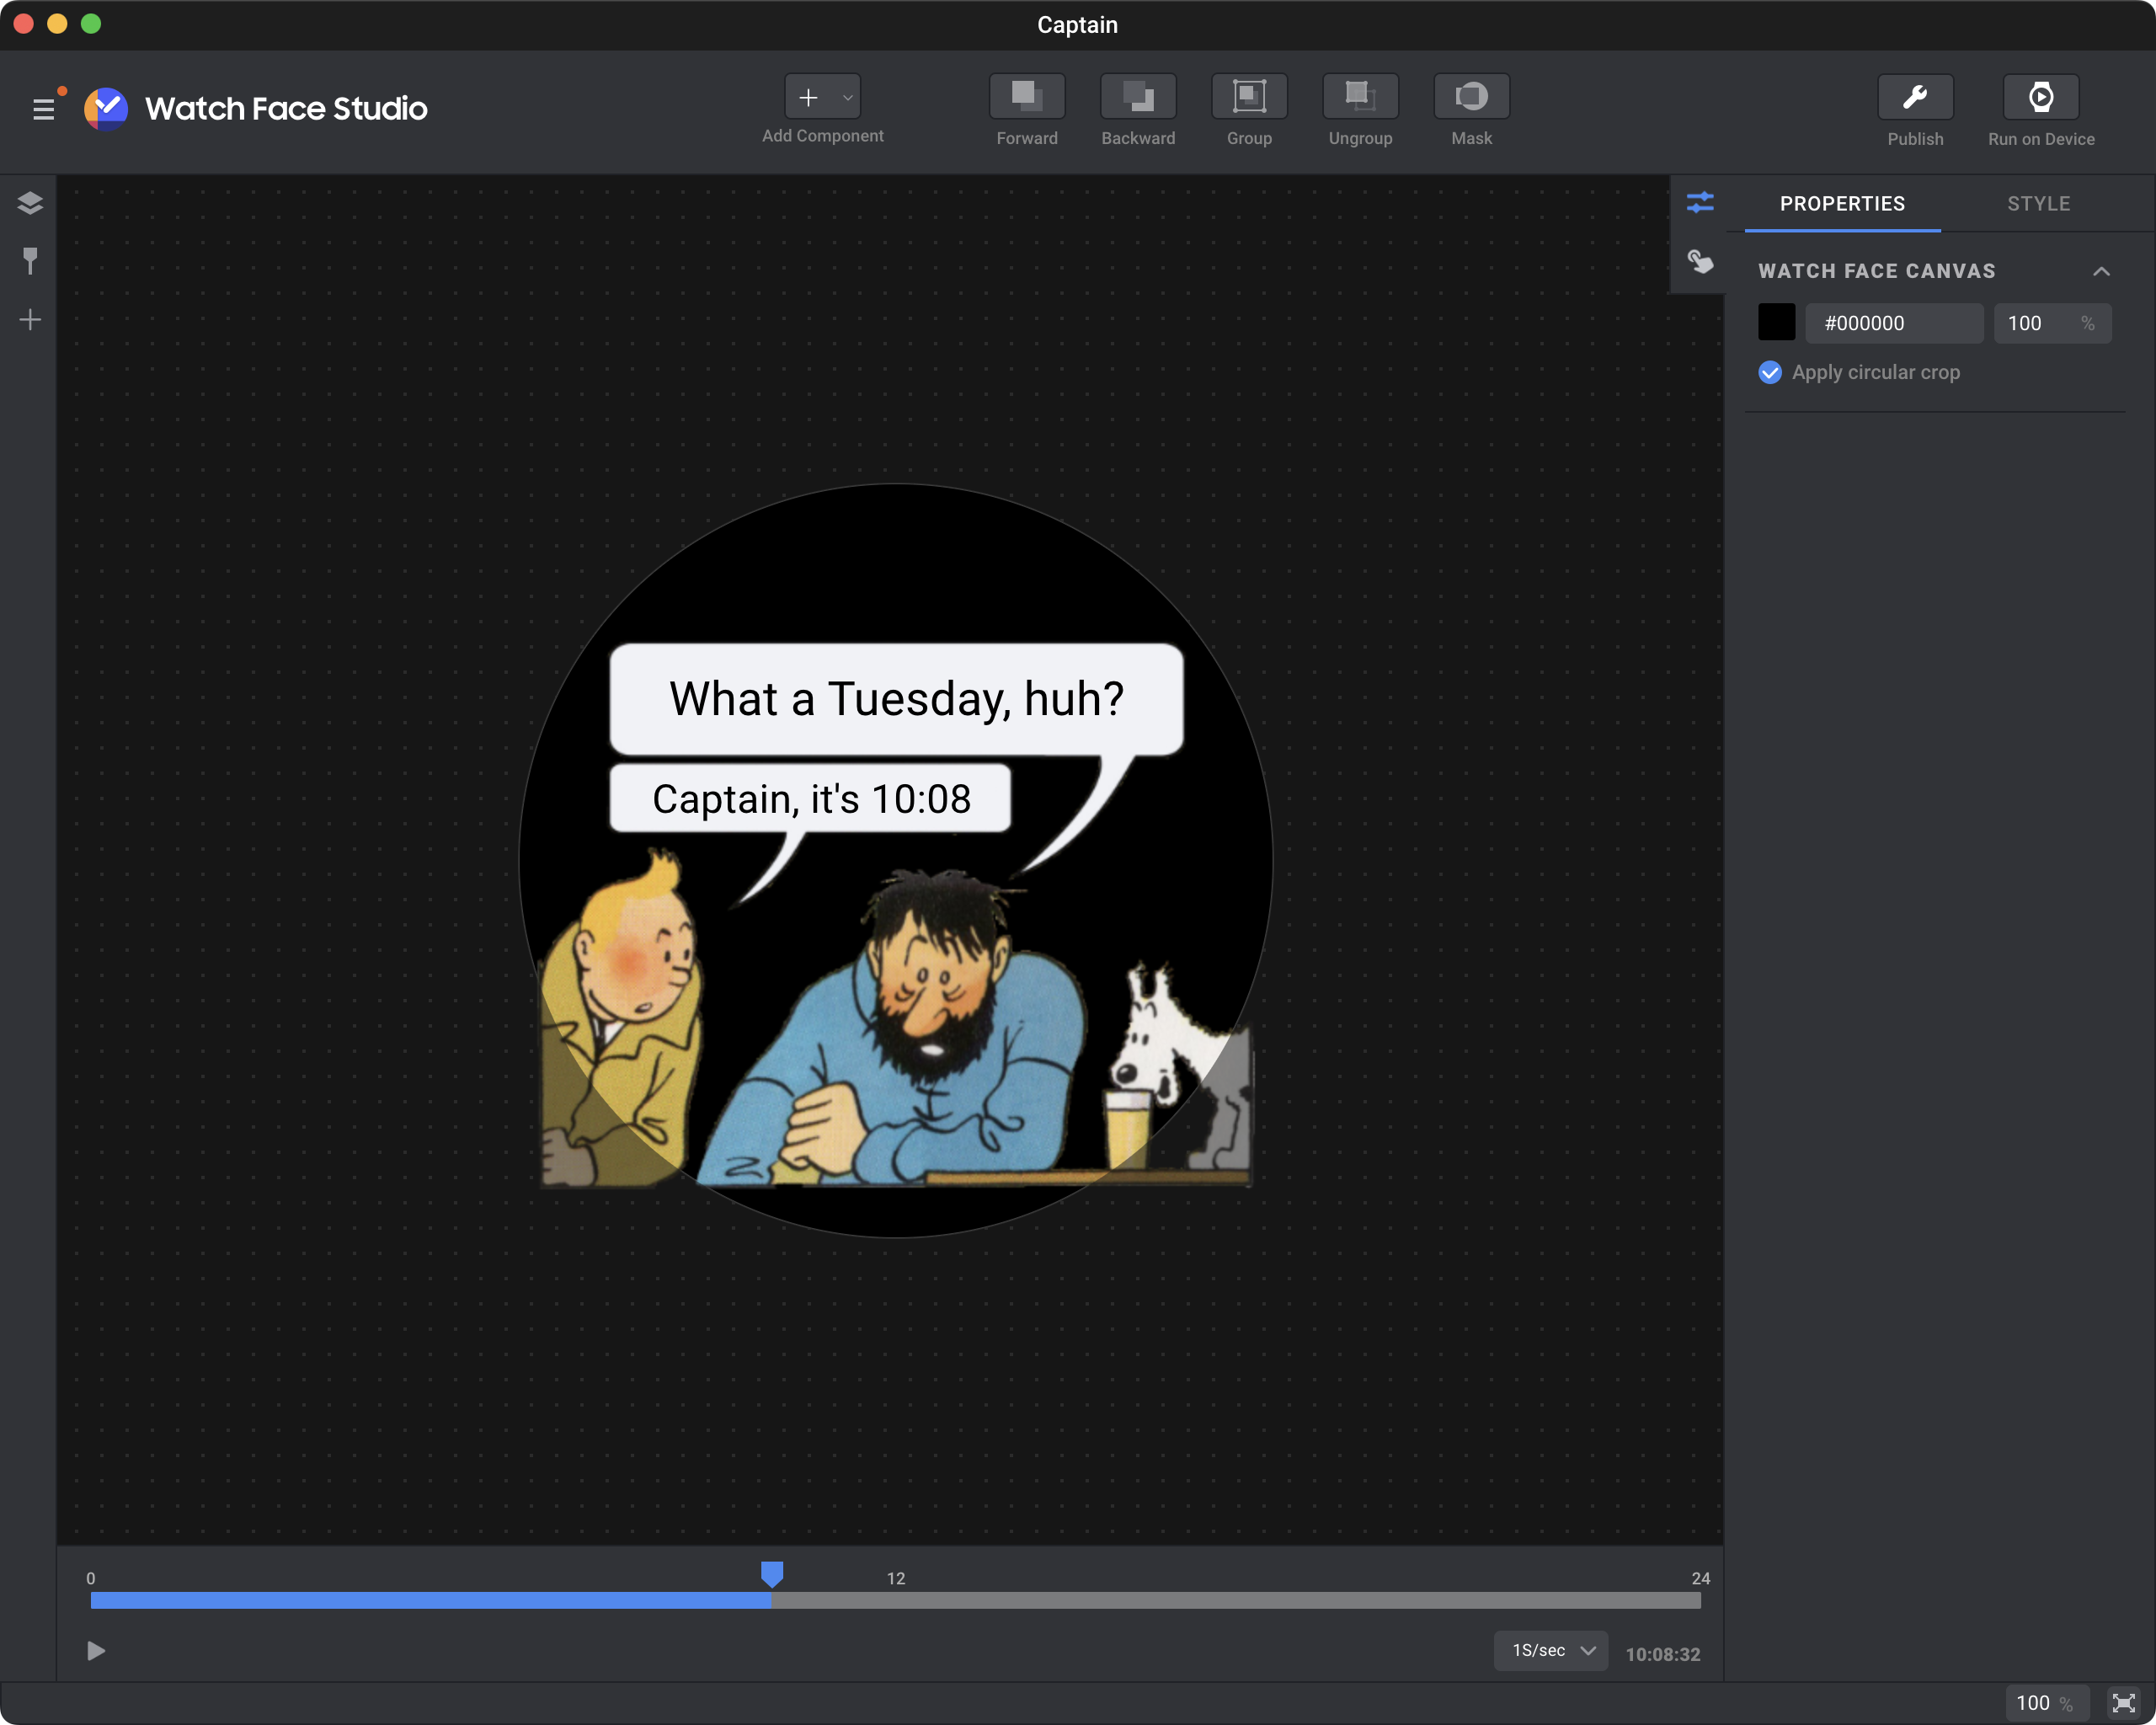Screen dimensions: 2156x1725
Task: Click the #000000 hex color field
Action: [1892, 323]
